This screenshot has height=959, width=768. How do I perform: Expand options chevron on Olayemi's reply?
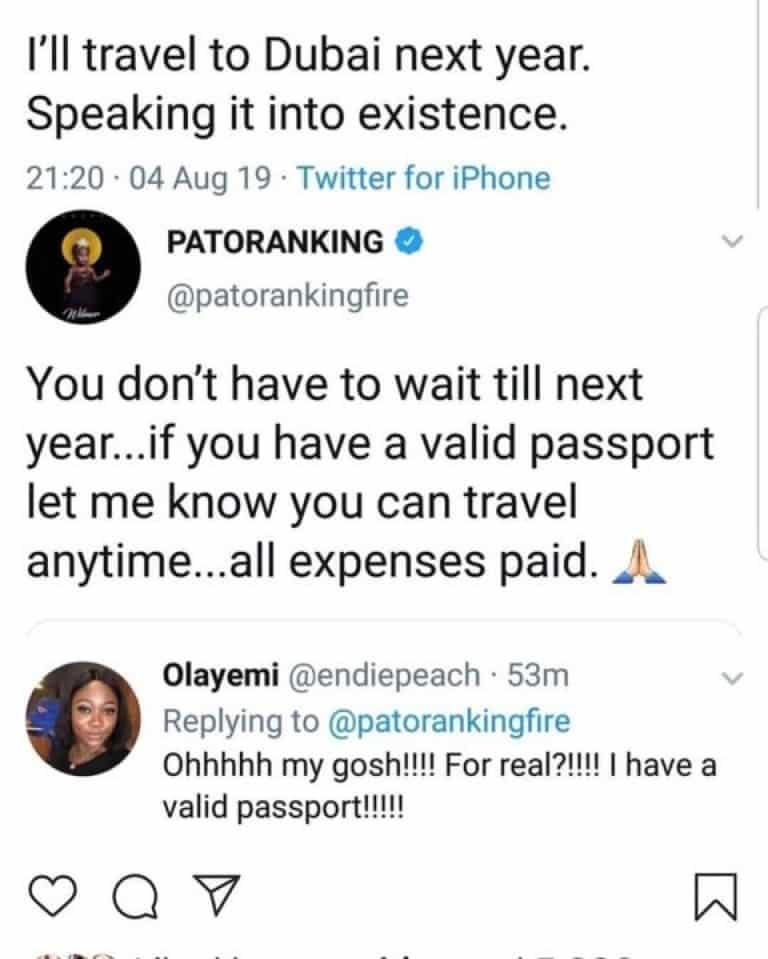tap(732, 679)
